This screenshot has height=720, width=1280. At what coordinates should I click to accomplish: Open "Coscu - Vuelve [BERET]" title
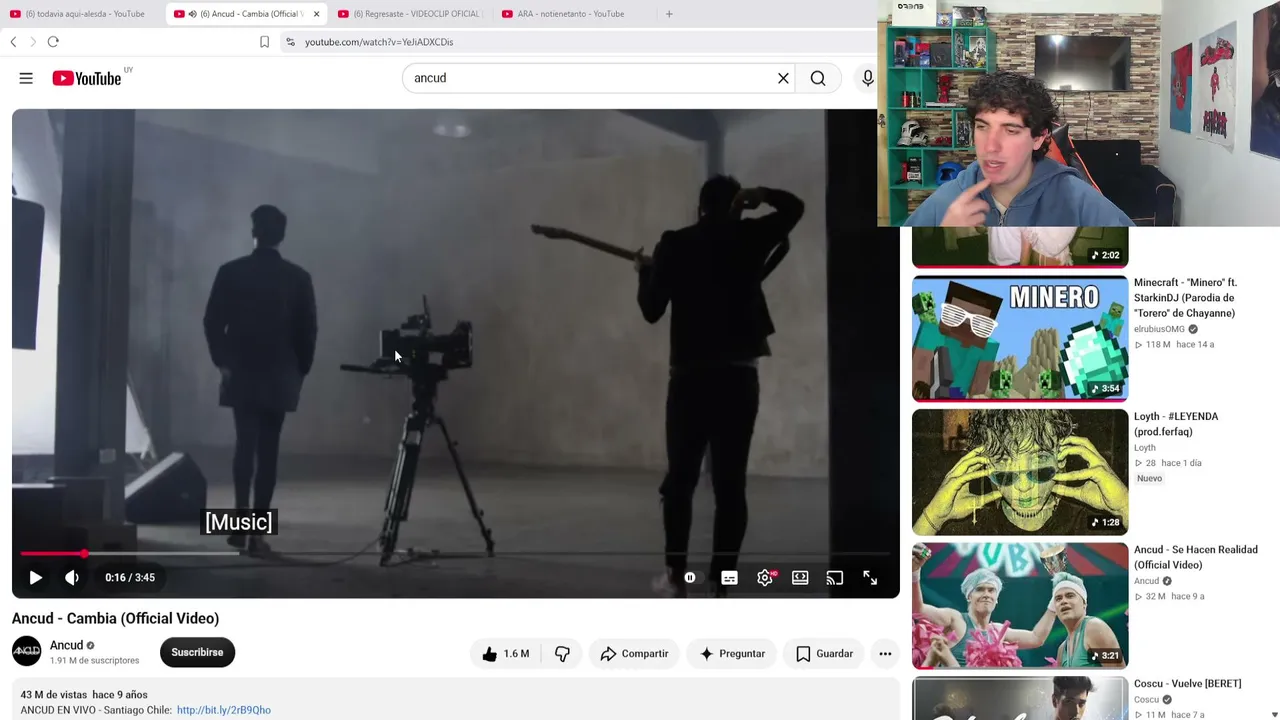(1187, 684)
